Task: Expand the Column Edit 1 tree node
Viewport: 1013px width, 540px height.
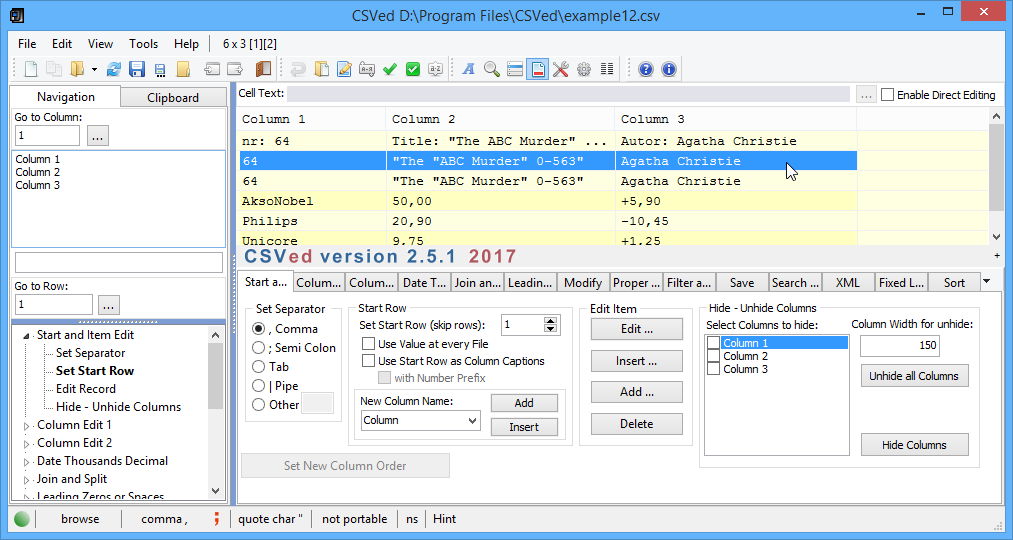Action: coord(26,426)
